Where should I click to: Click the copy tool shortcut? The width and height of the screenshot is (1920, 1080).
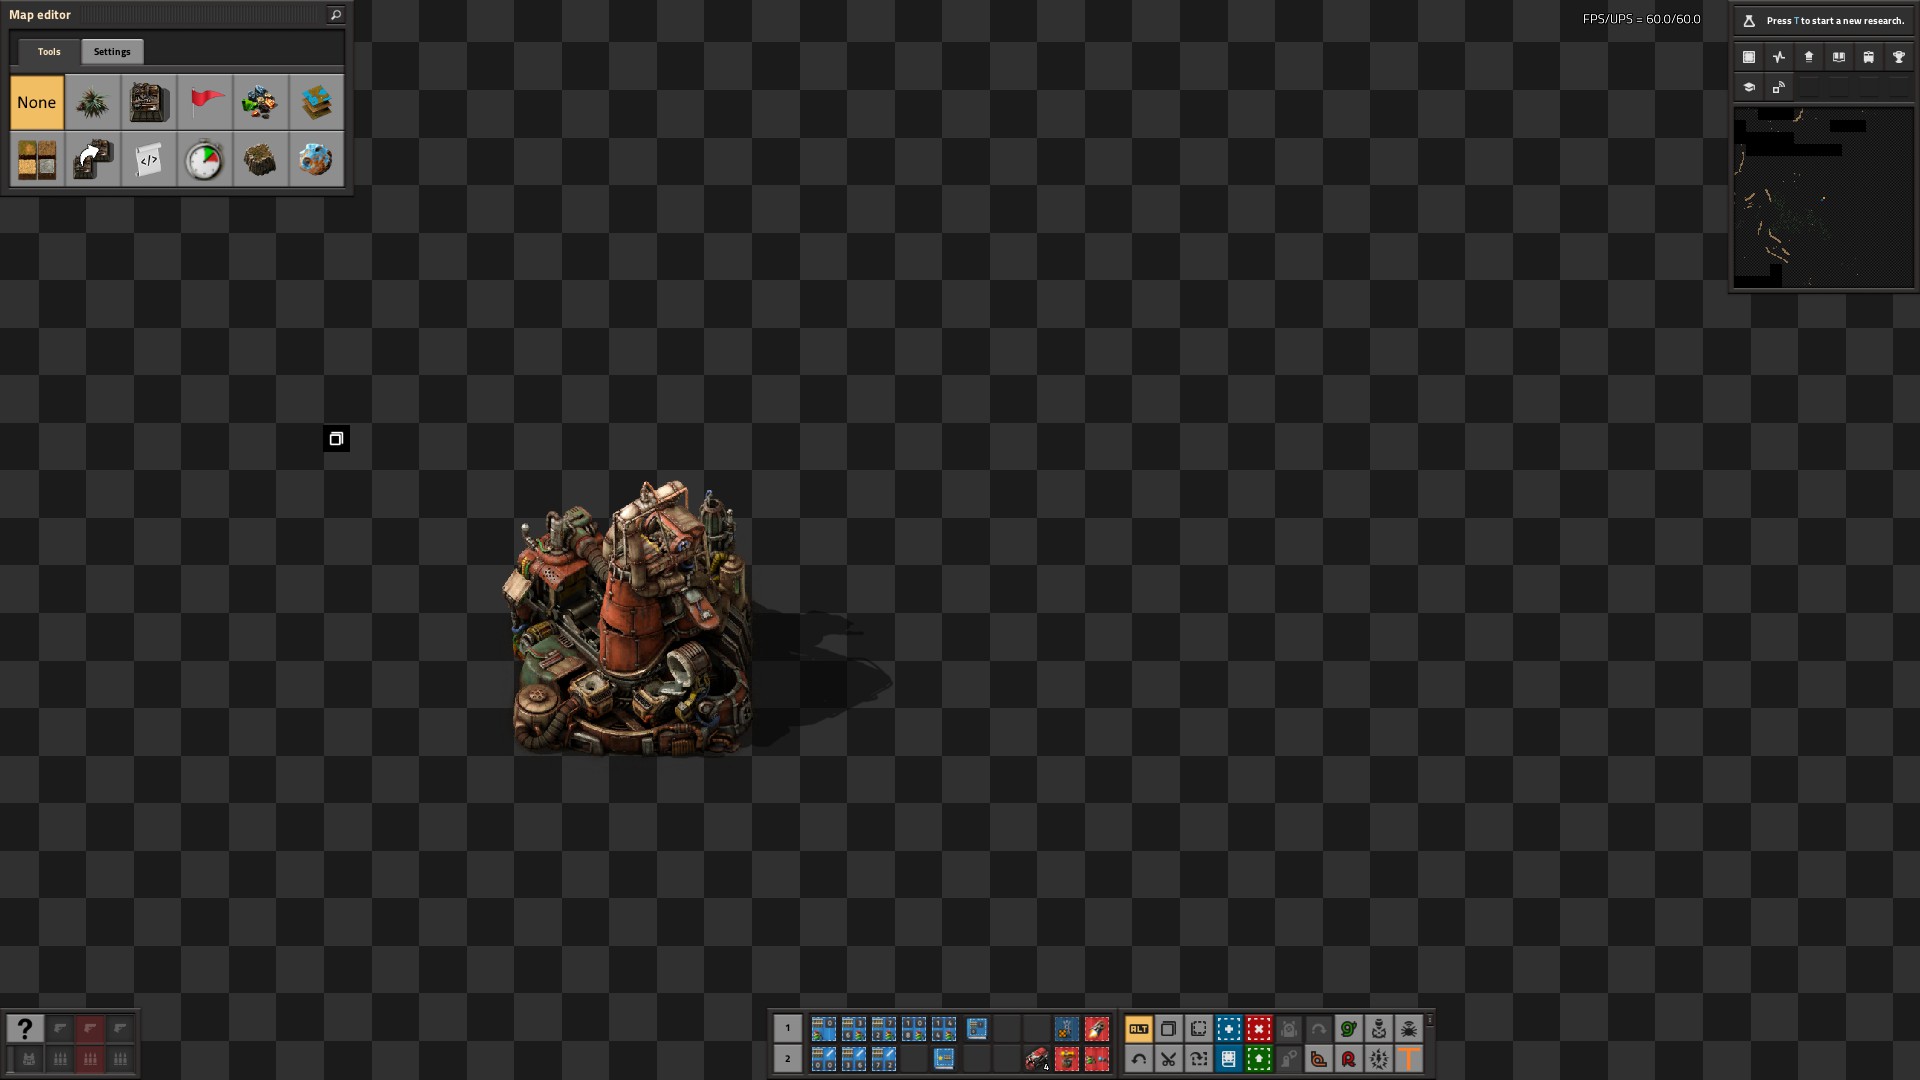[1169, 1028]
